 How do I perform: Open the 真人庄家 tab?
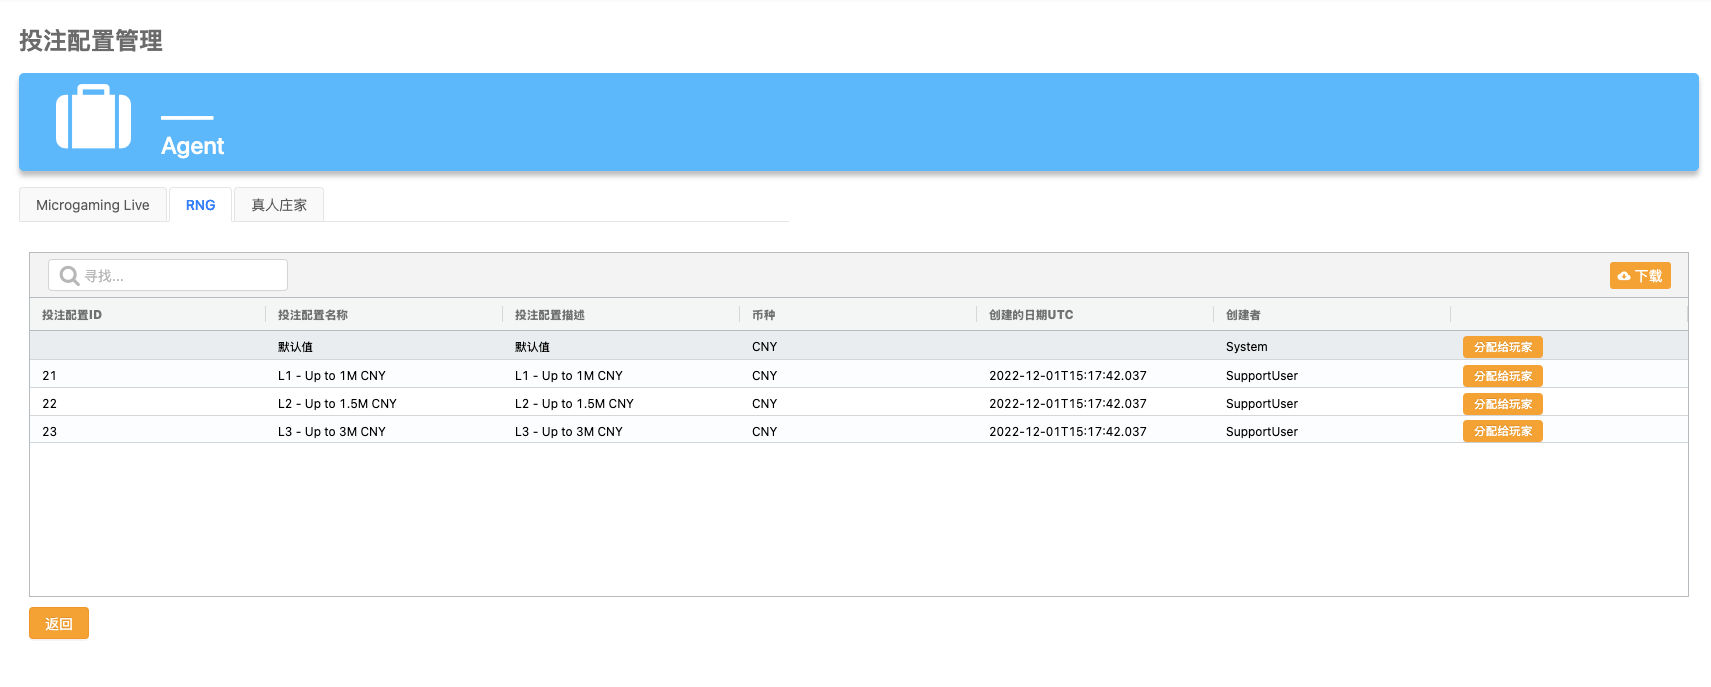279,205
